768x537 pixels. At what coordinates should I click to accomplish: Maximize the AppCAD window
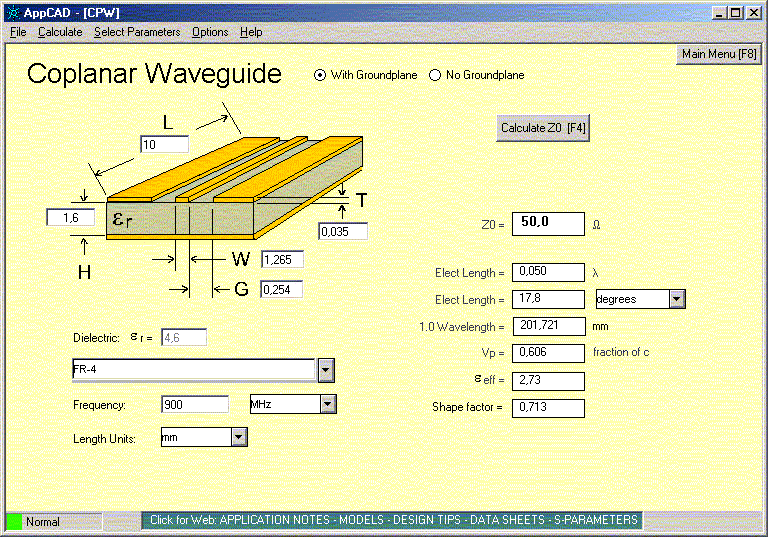pyautogui.click(x=735, y=13)
